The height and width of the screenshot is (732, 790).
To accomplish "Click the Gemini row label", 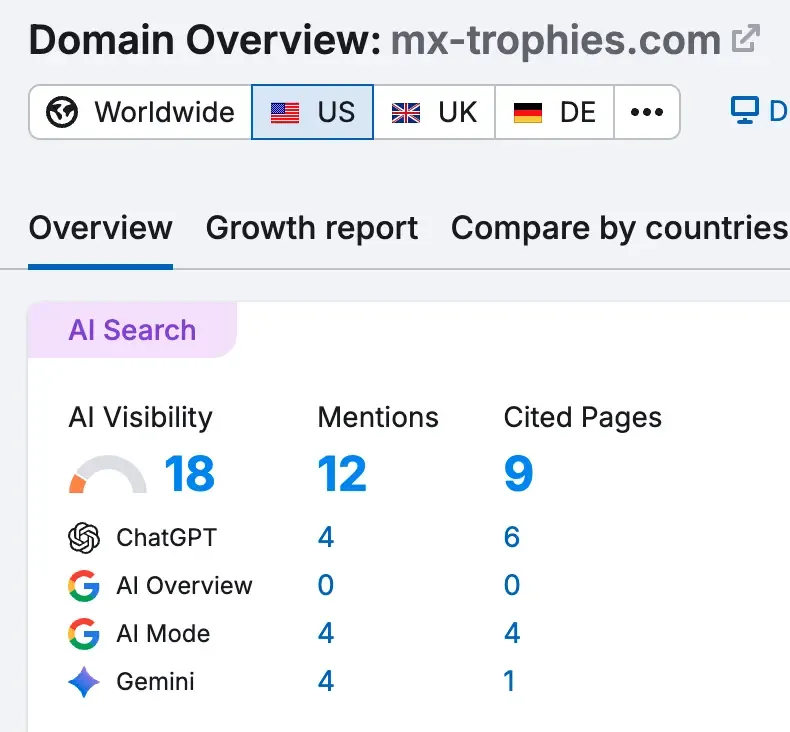I will (x=155, y=682).
